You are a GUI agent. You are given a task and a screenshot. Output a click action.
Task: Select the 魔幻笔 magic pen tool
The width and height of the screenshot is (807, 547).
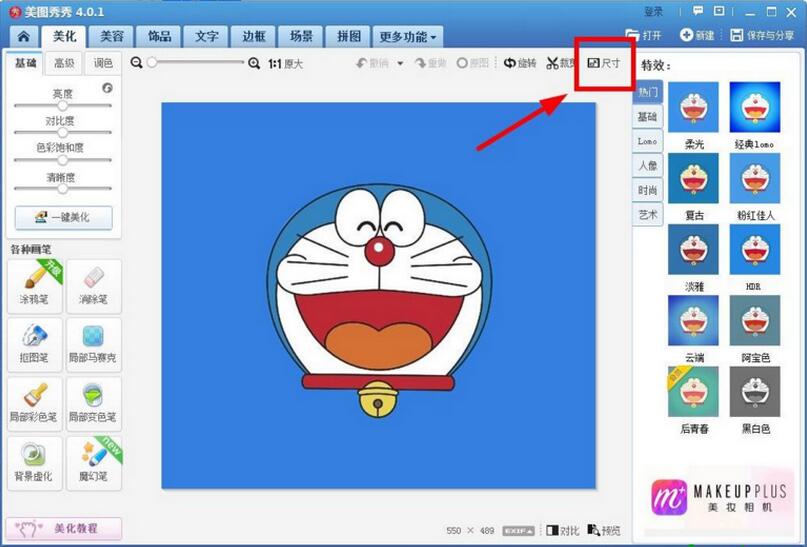(94, 464)
